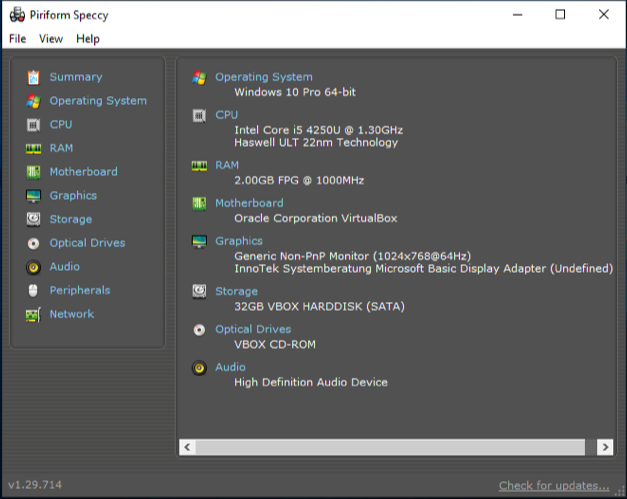The width and height of the screenshot is (627, 499).
Task: Click Audio speaker icon in summary panel
Action: point(199,368)
